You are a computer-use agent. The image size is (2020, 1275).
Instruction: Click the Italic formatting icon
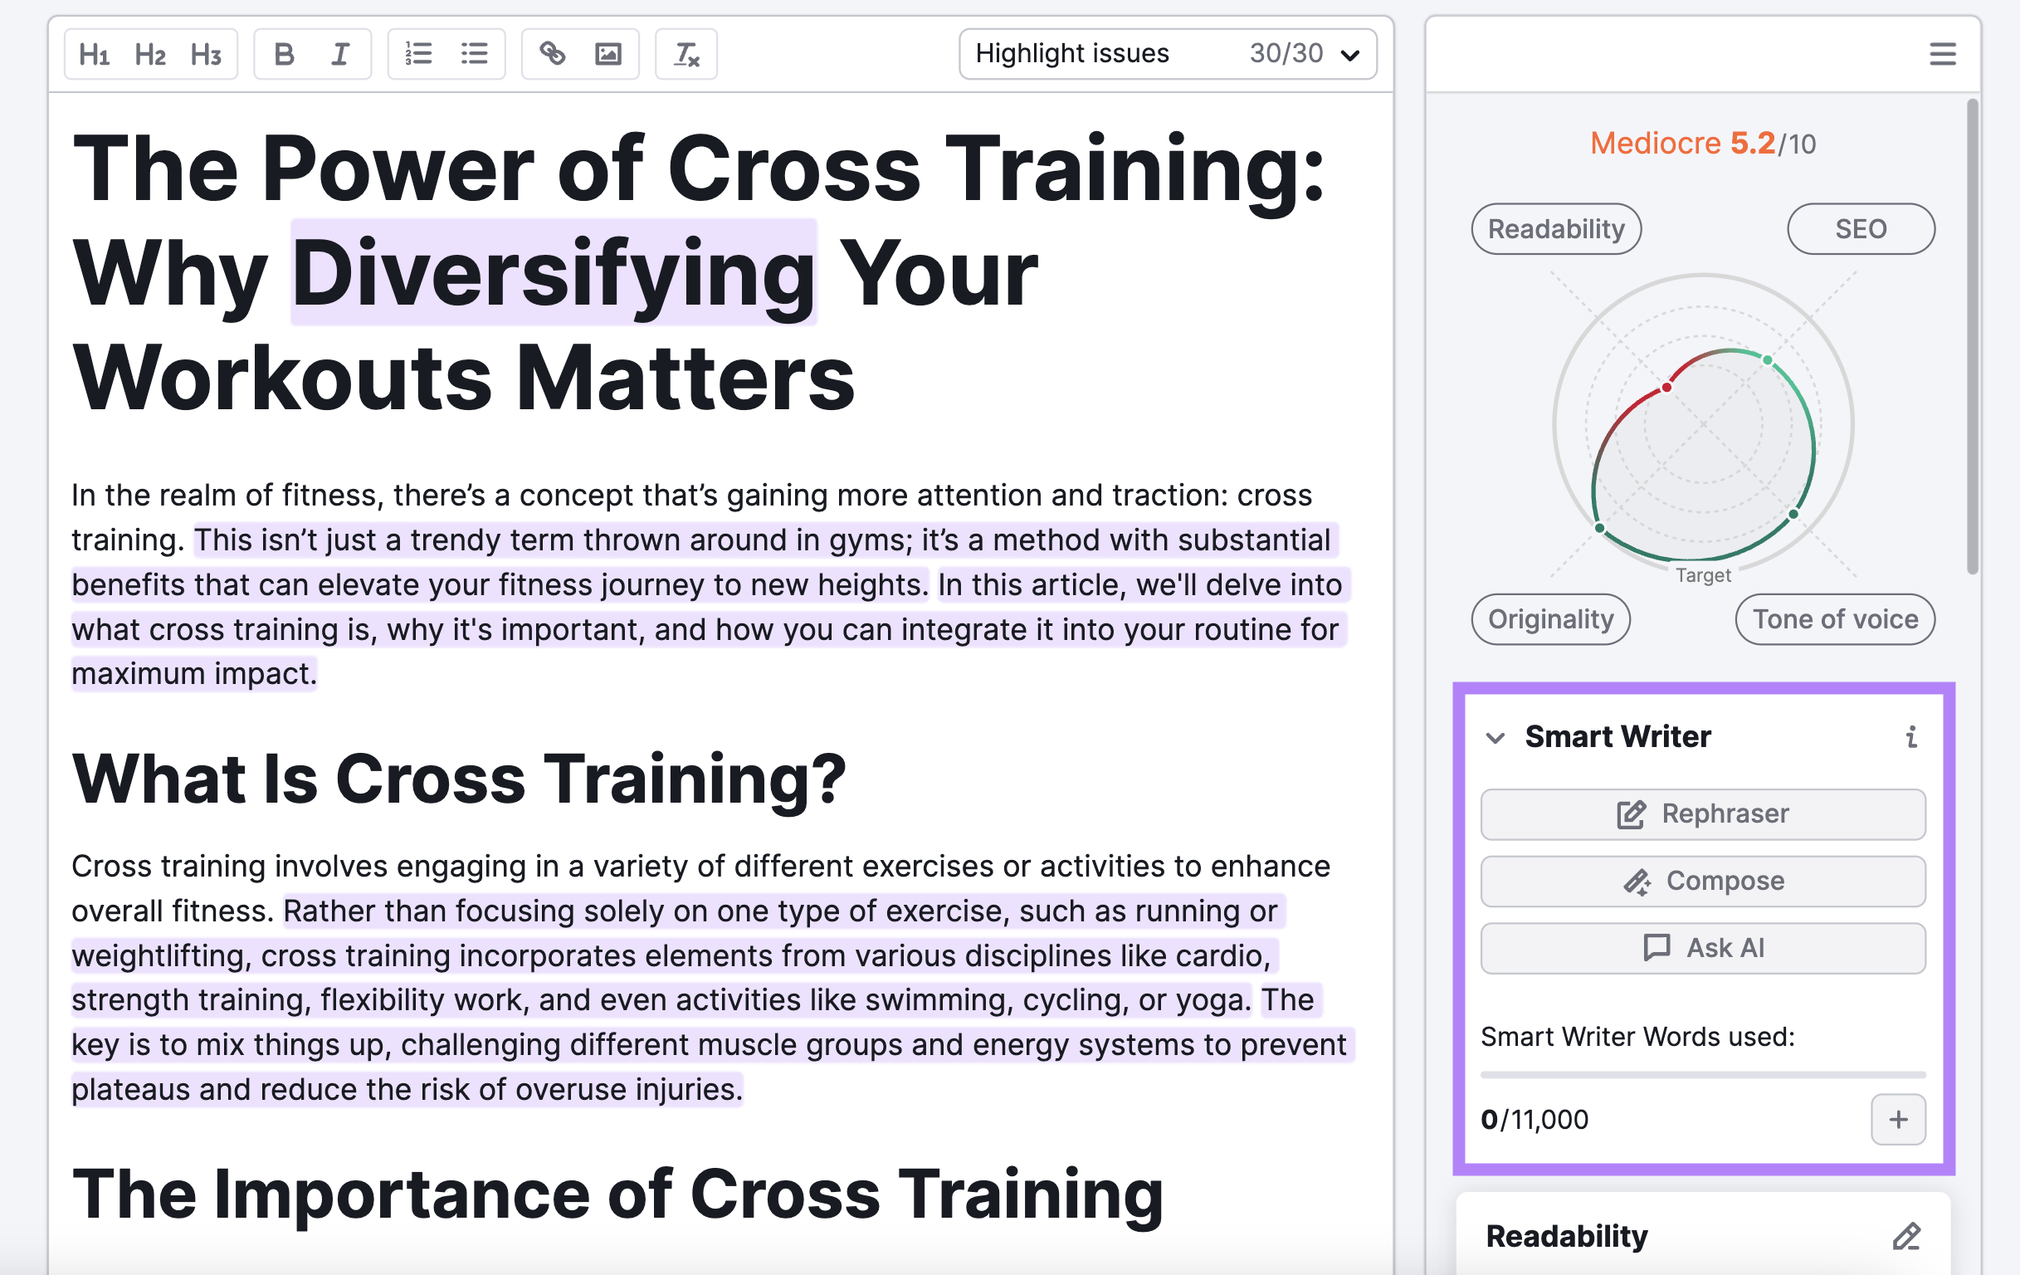click(339, 56)
